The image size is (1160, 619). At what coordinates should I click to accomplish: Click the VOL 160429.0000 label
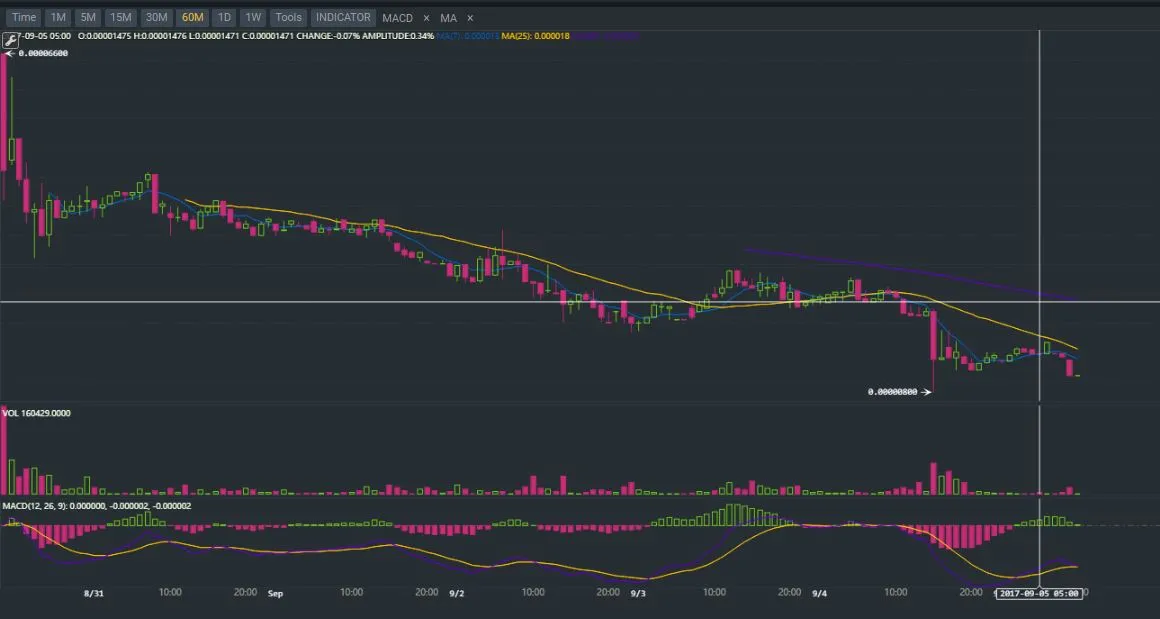pos(36,413)
